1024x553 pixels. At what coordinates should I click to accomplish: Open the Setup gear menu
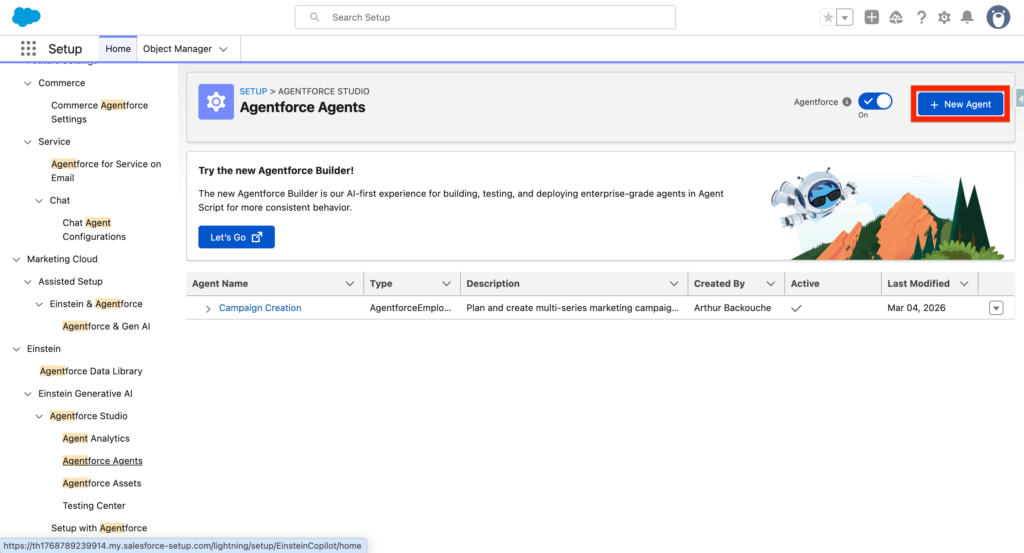tap(944, 18)
